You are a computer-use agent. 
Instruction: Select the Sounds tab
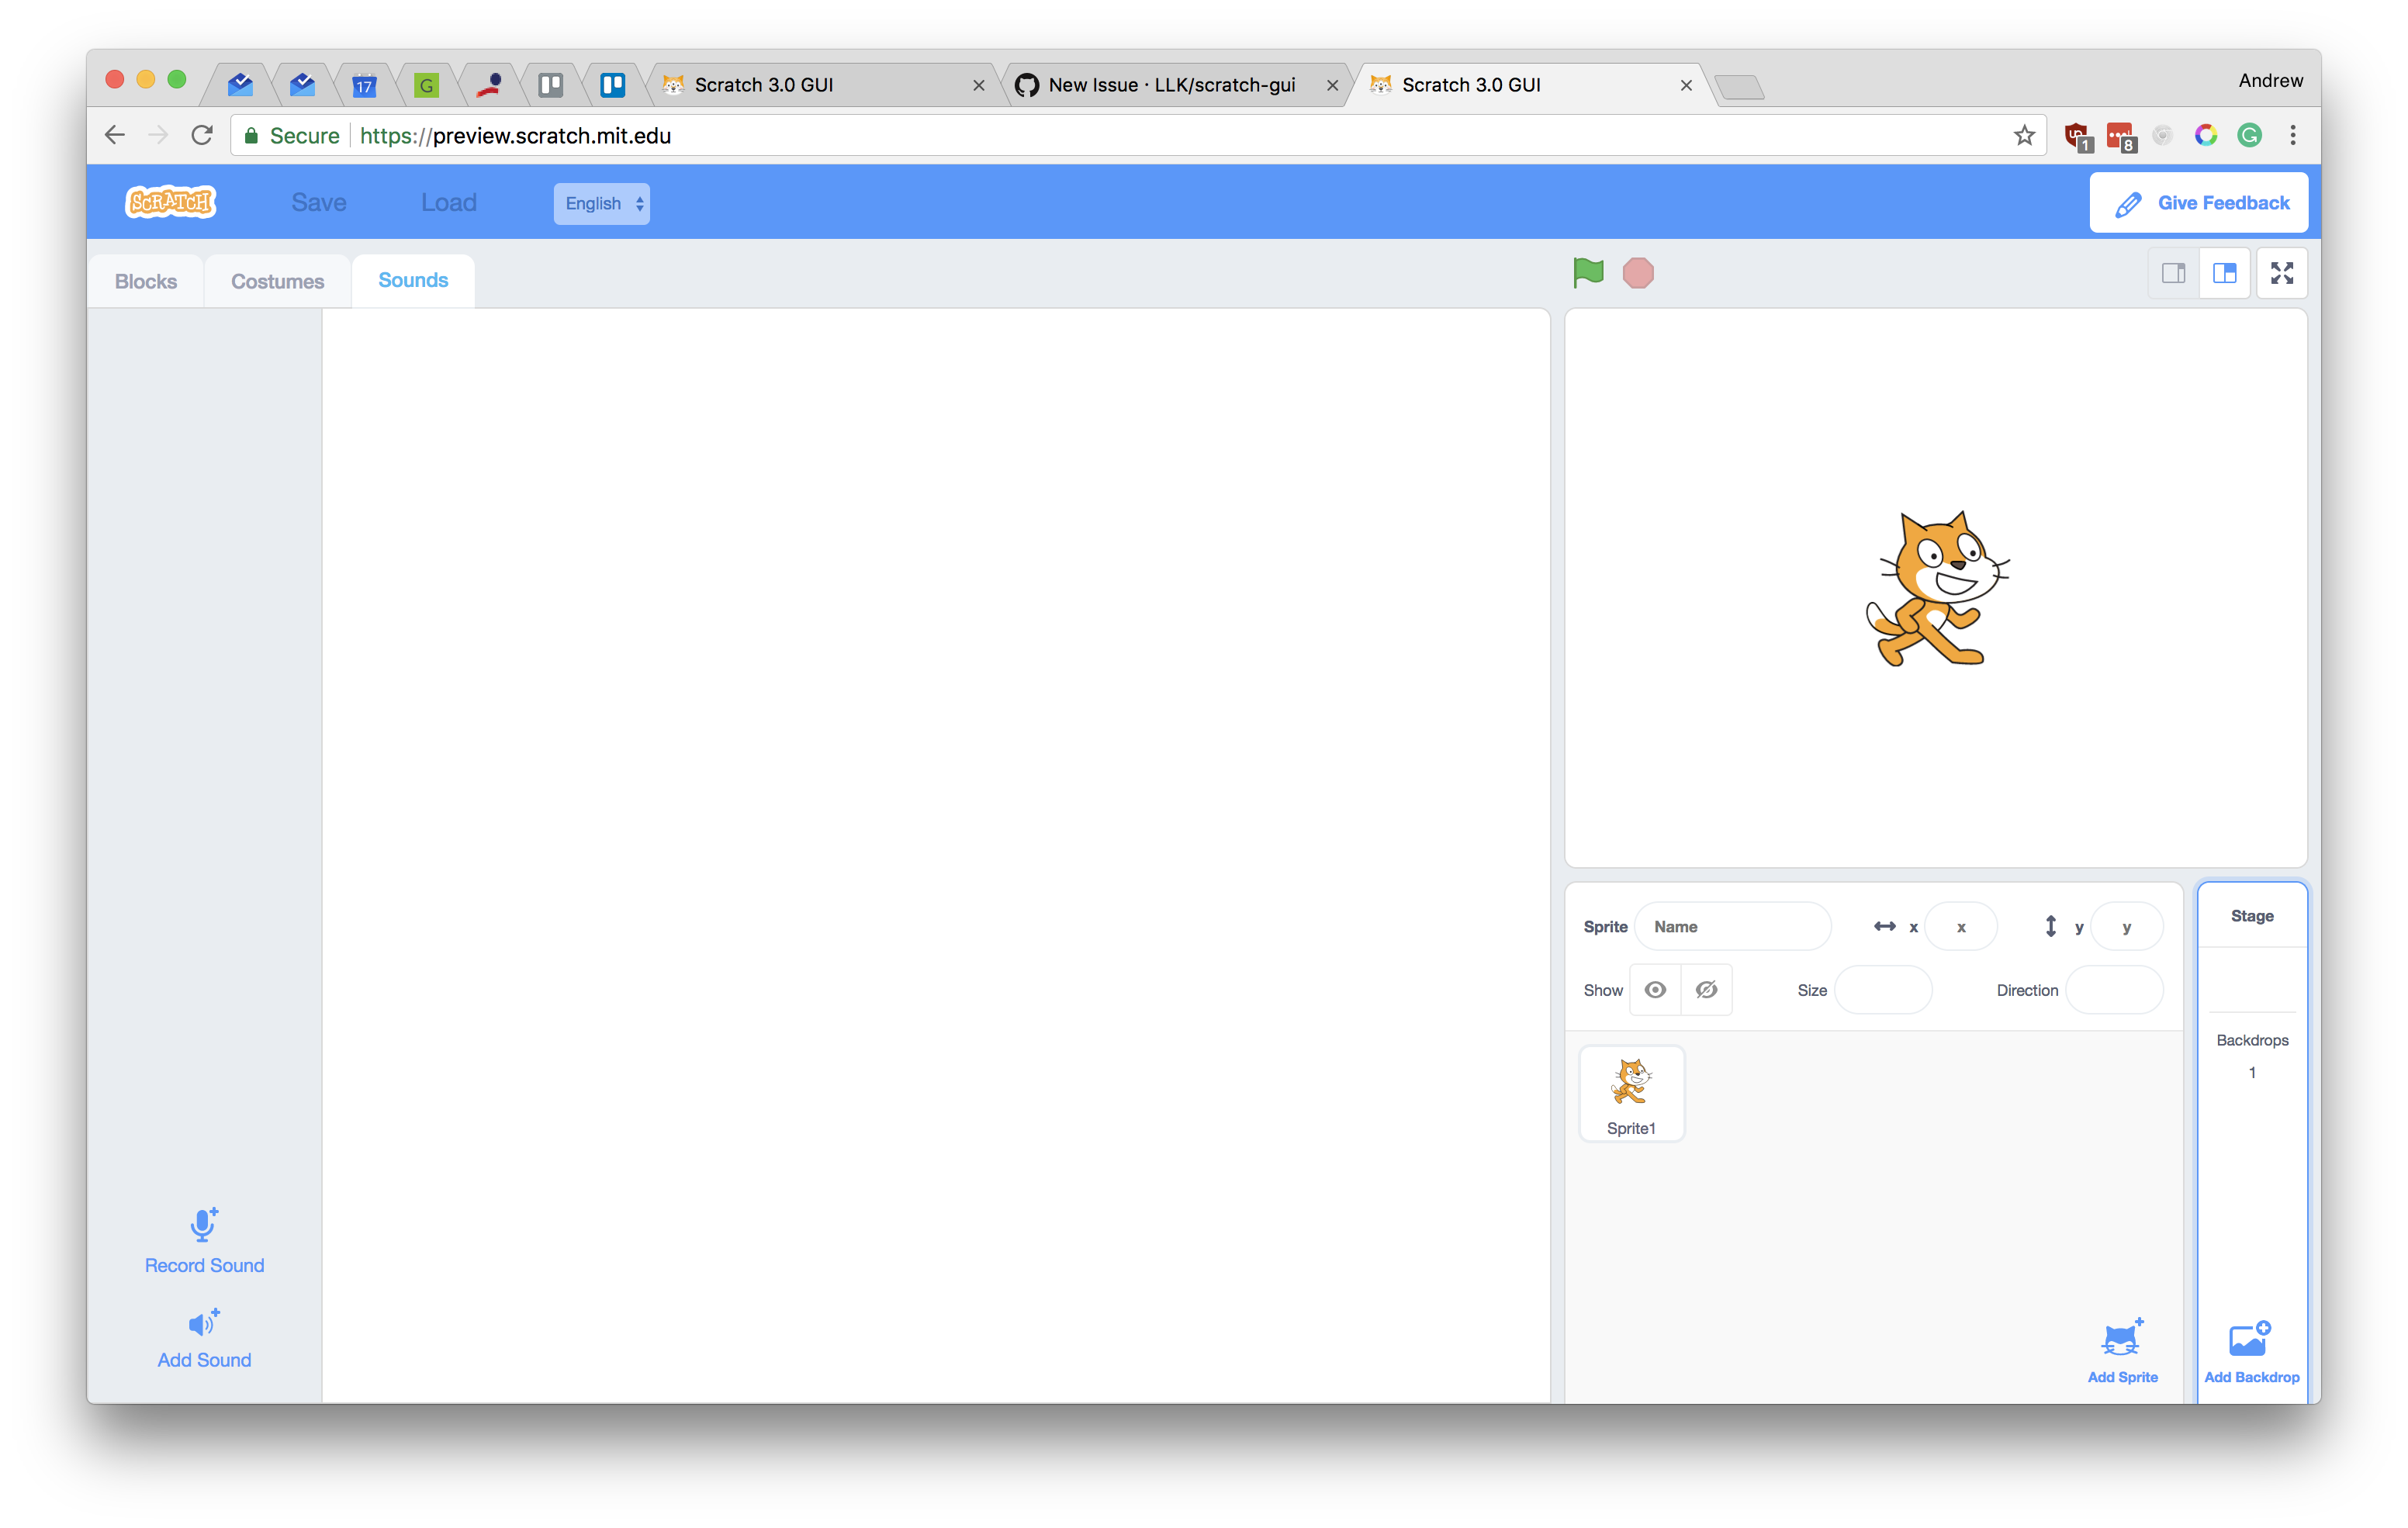coord(413,280)
